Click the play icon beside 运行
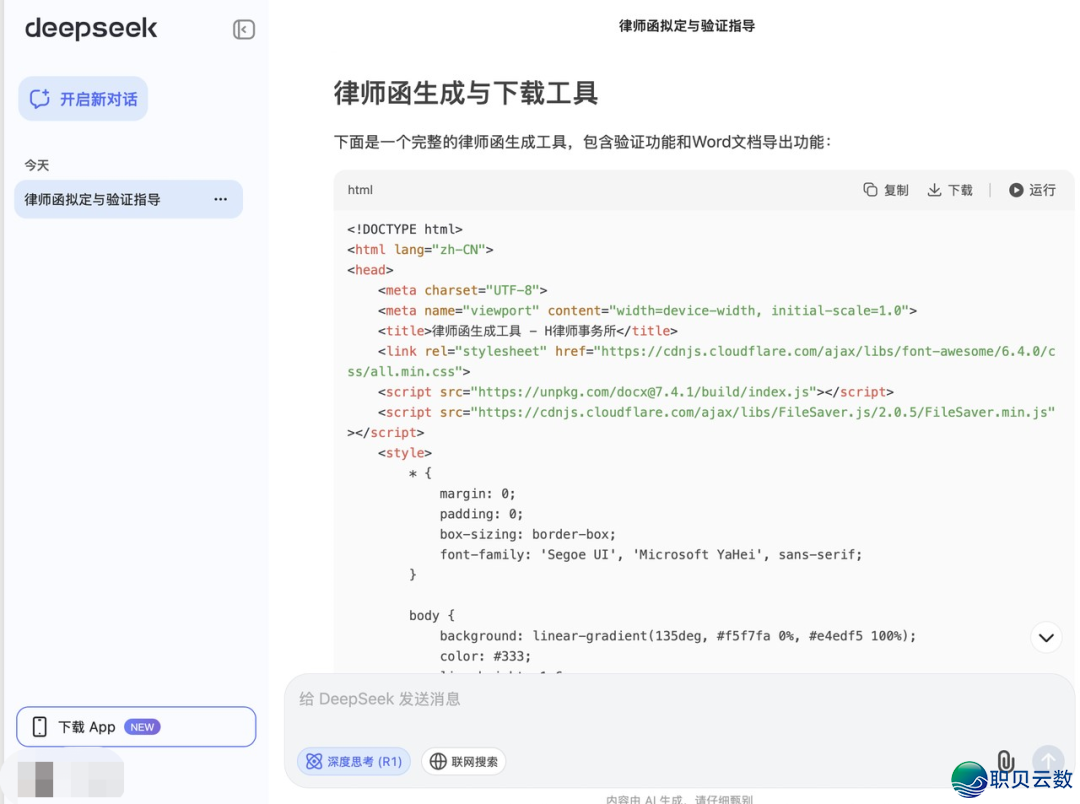This screenshot has height=804, width=1080. (1016, 190)
